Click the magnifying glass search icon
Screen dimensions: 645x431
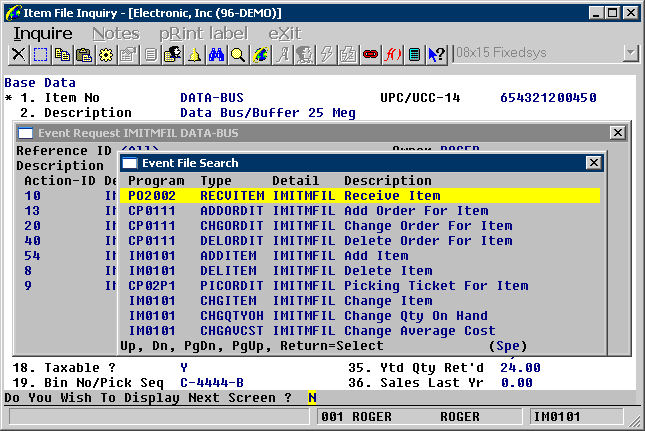[238, 55]
